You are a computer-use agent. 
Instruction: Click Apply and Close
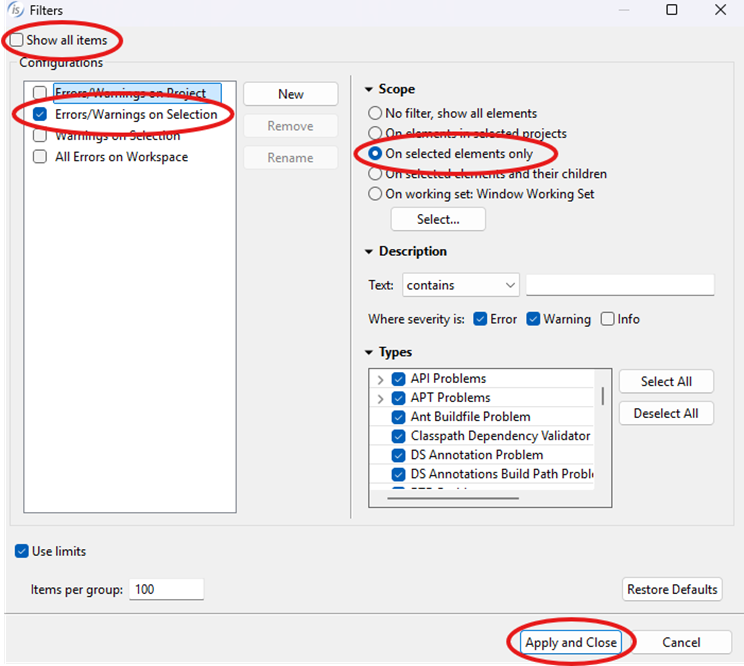571,642
